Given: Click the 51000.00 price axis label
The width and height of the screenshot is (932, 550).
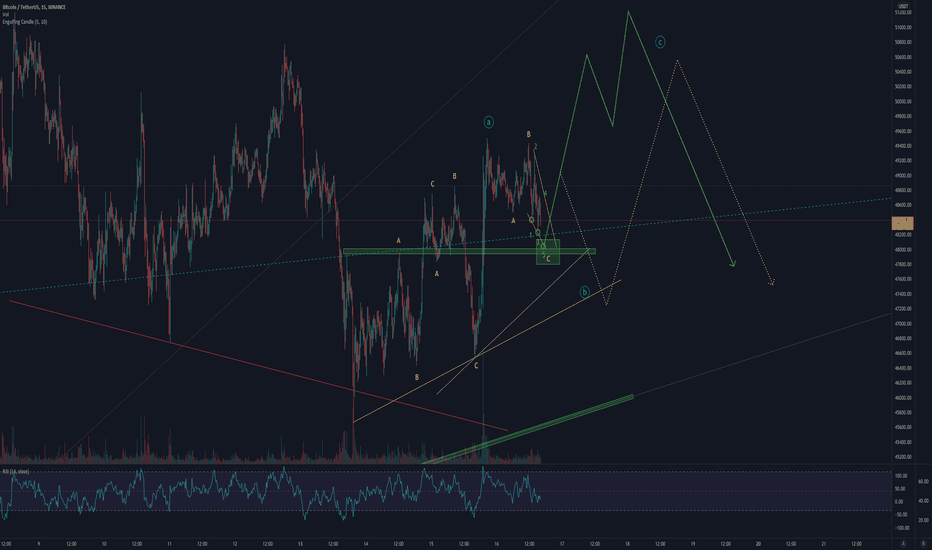Looking at the screenshot, I should tap(903, 27).
